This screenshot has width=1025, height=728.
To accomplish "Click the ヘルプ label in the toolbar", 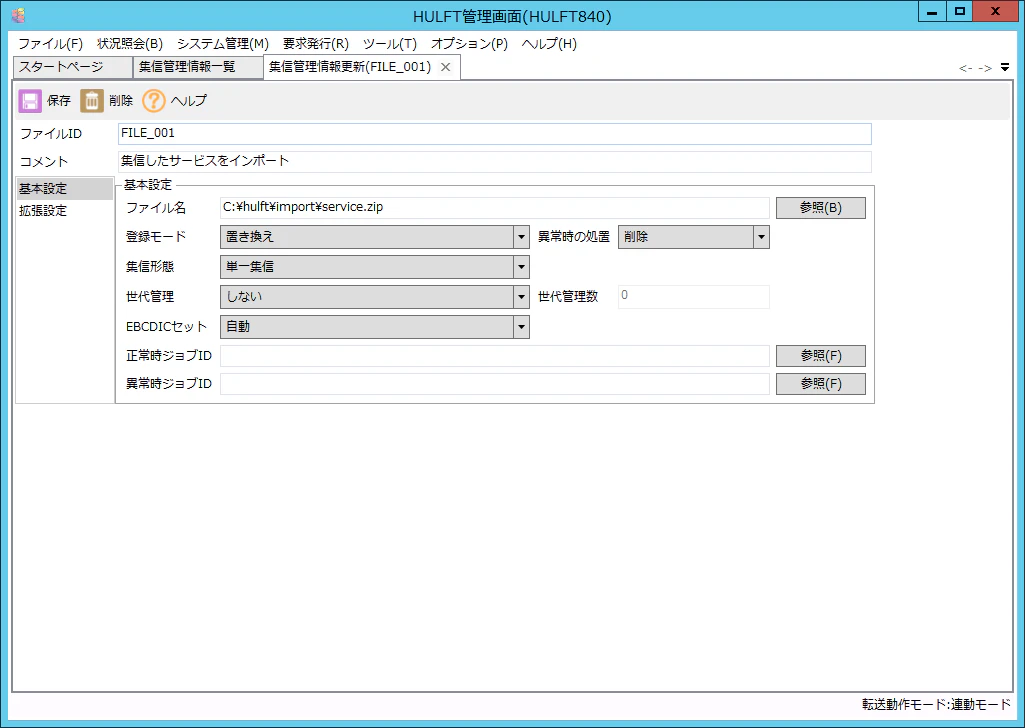I will [x=189, y=101].
